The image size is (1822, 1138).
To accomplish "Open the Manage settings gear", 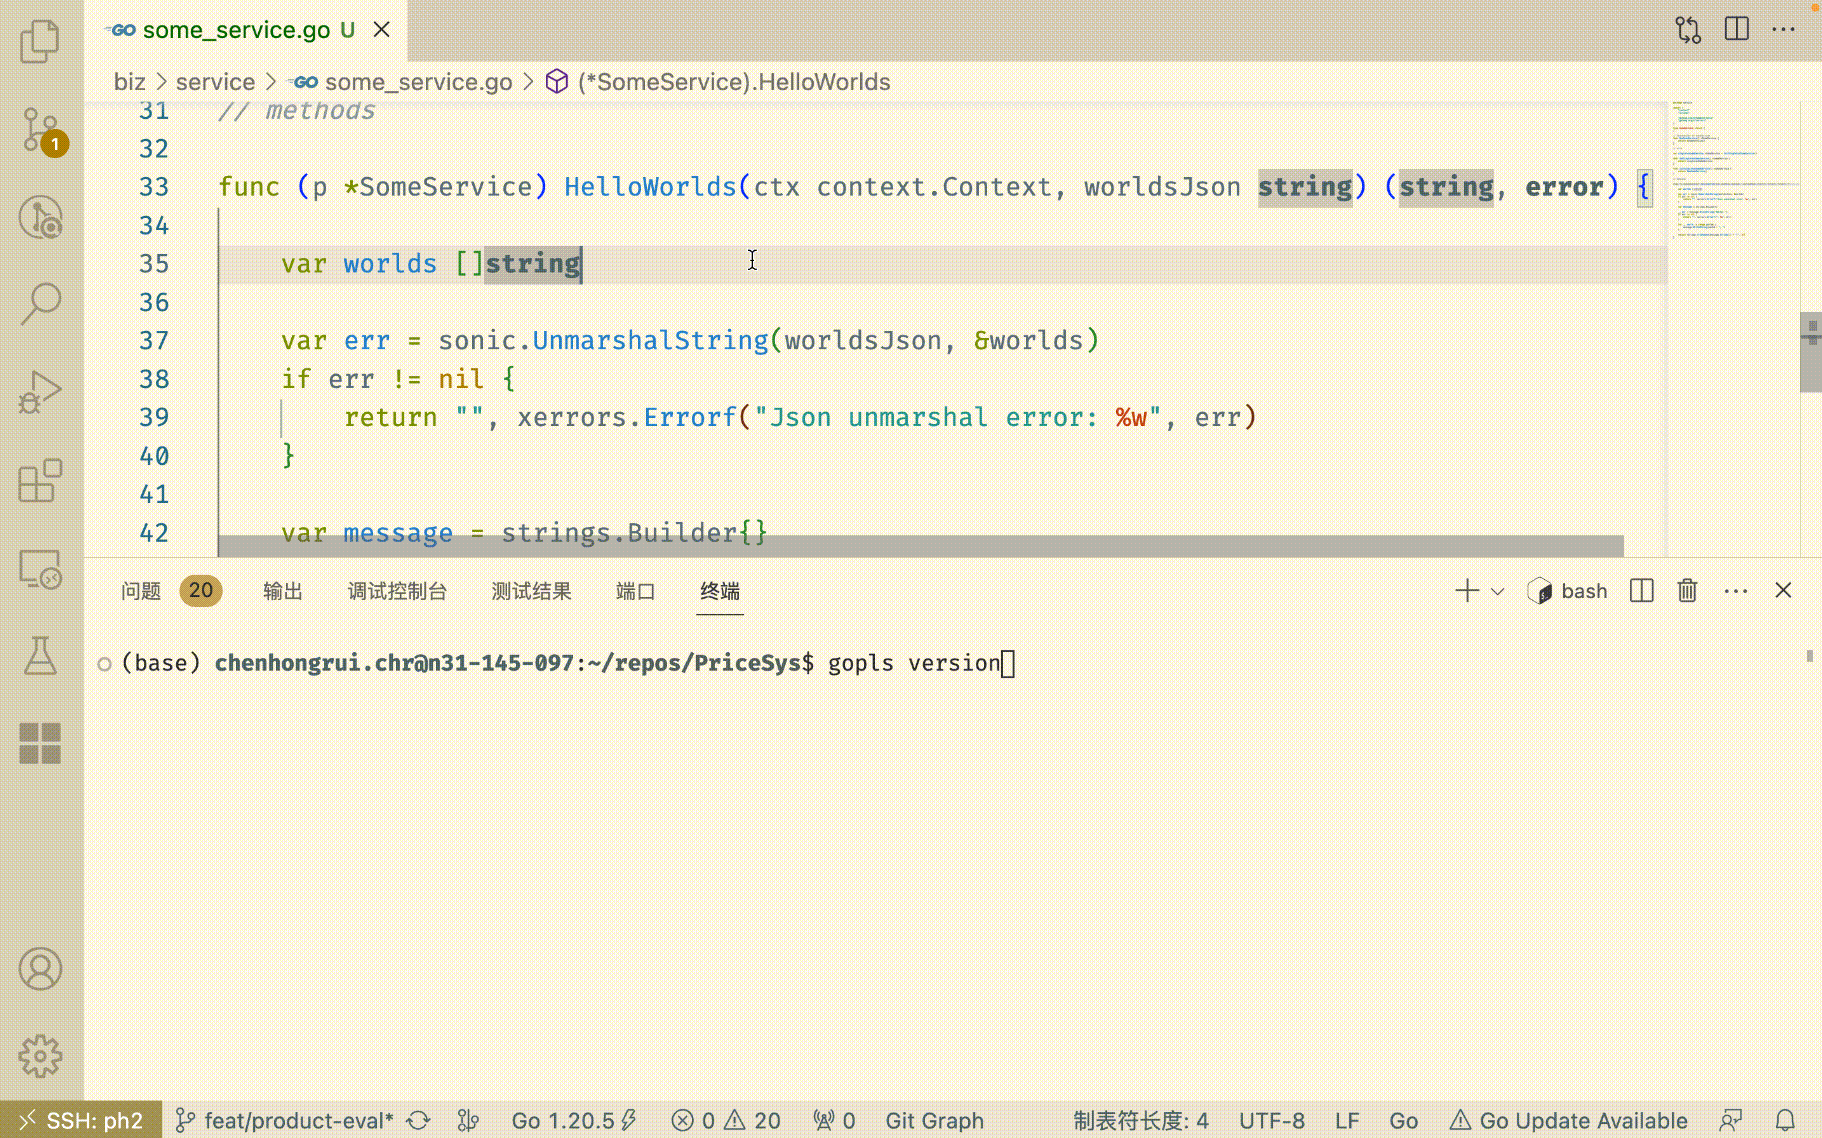I will coord(40,1054).
